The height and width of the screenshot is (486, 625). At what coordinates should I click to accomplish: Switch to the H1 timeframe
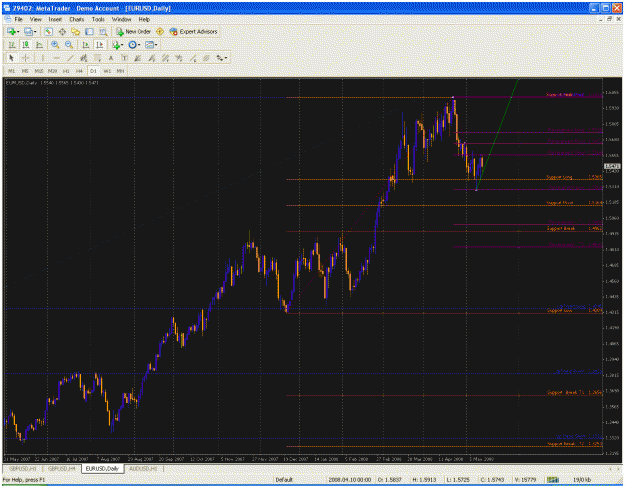click(x=66, y=71)
